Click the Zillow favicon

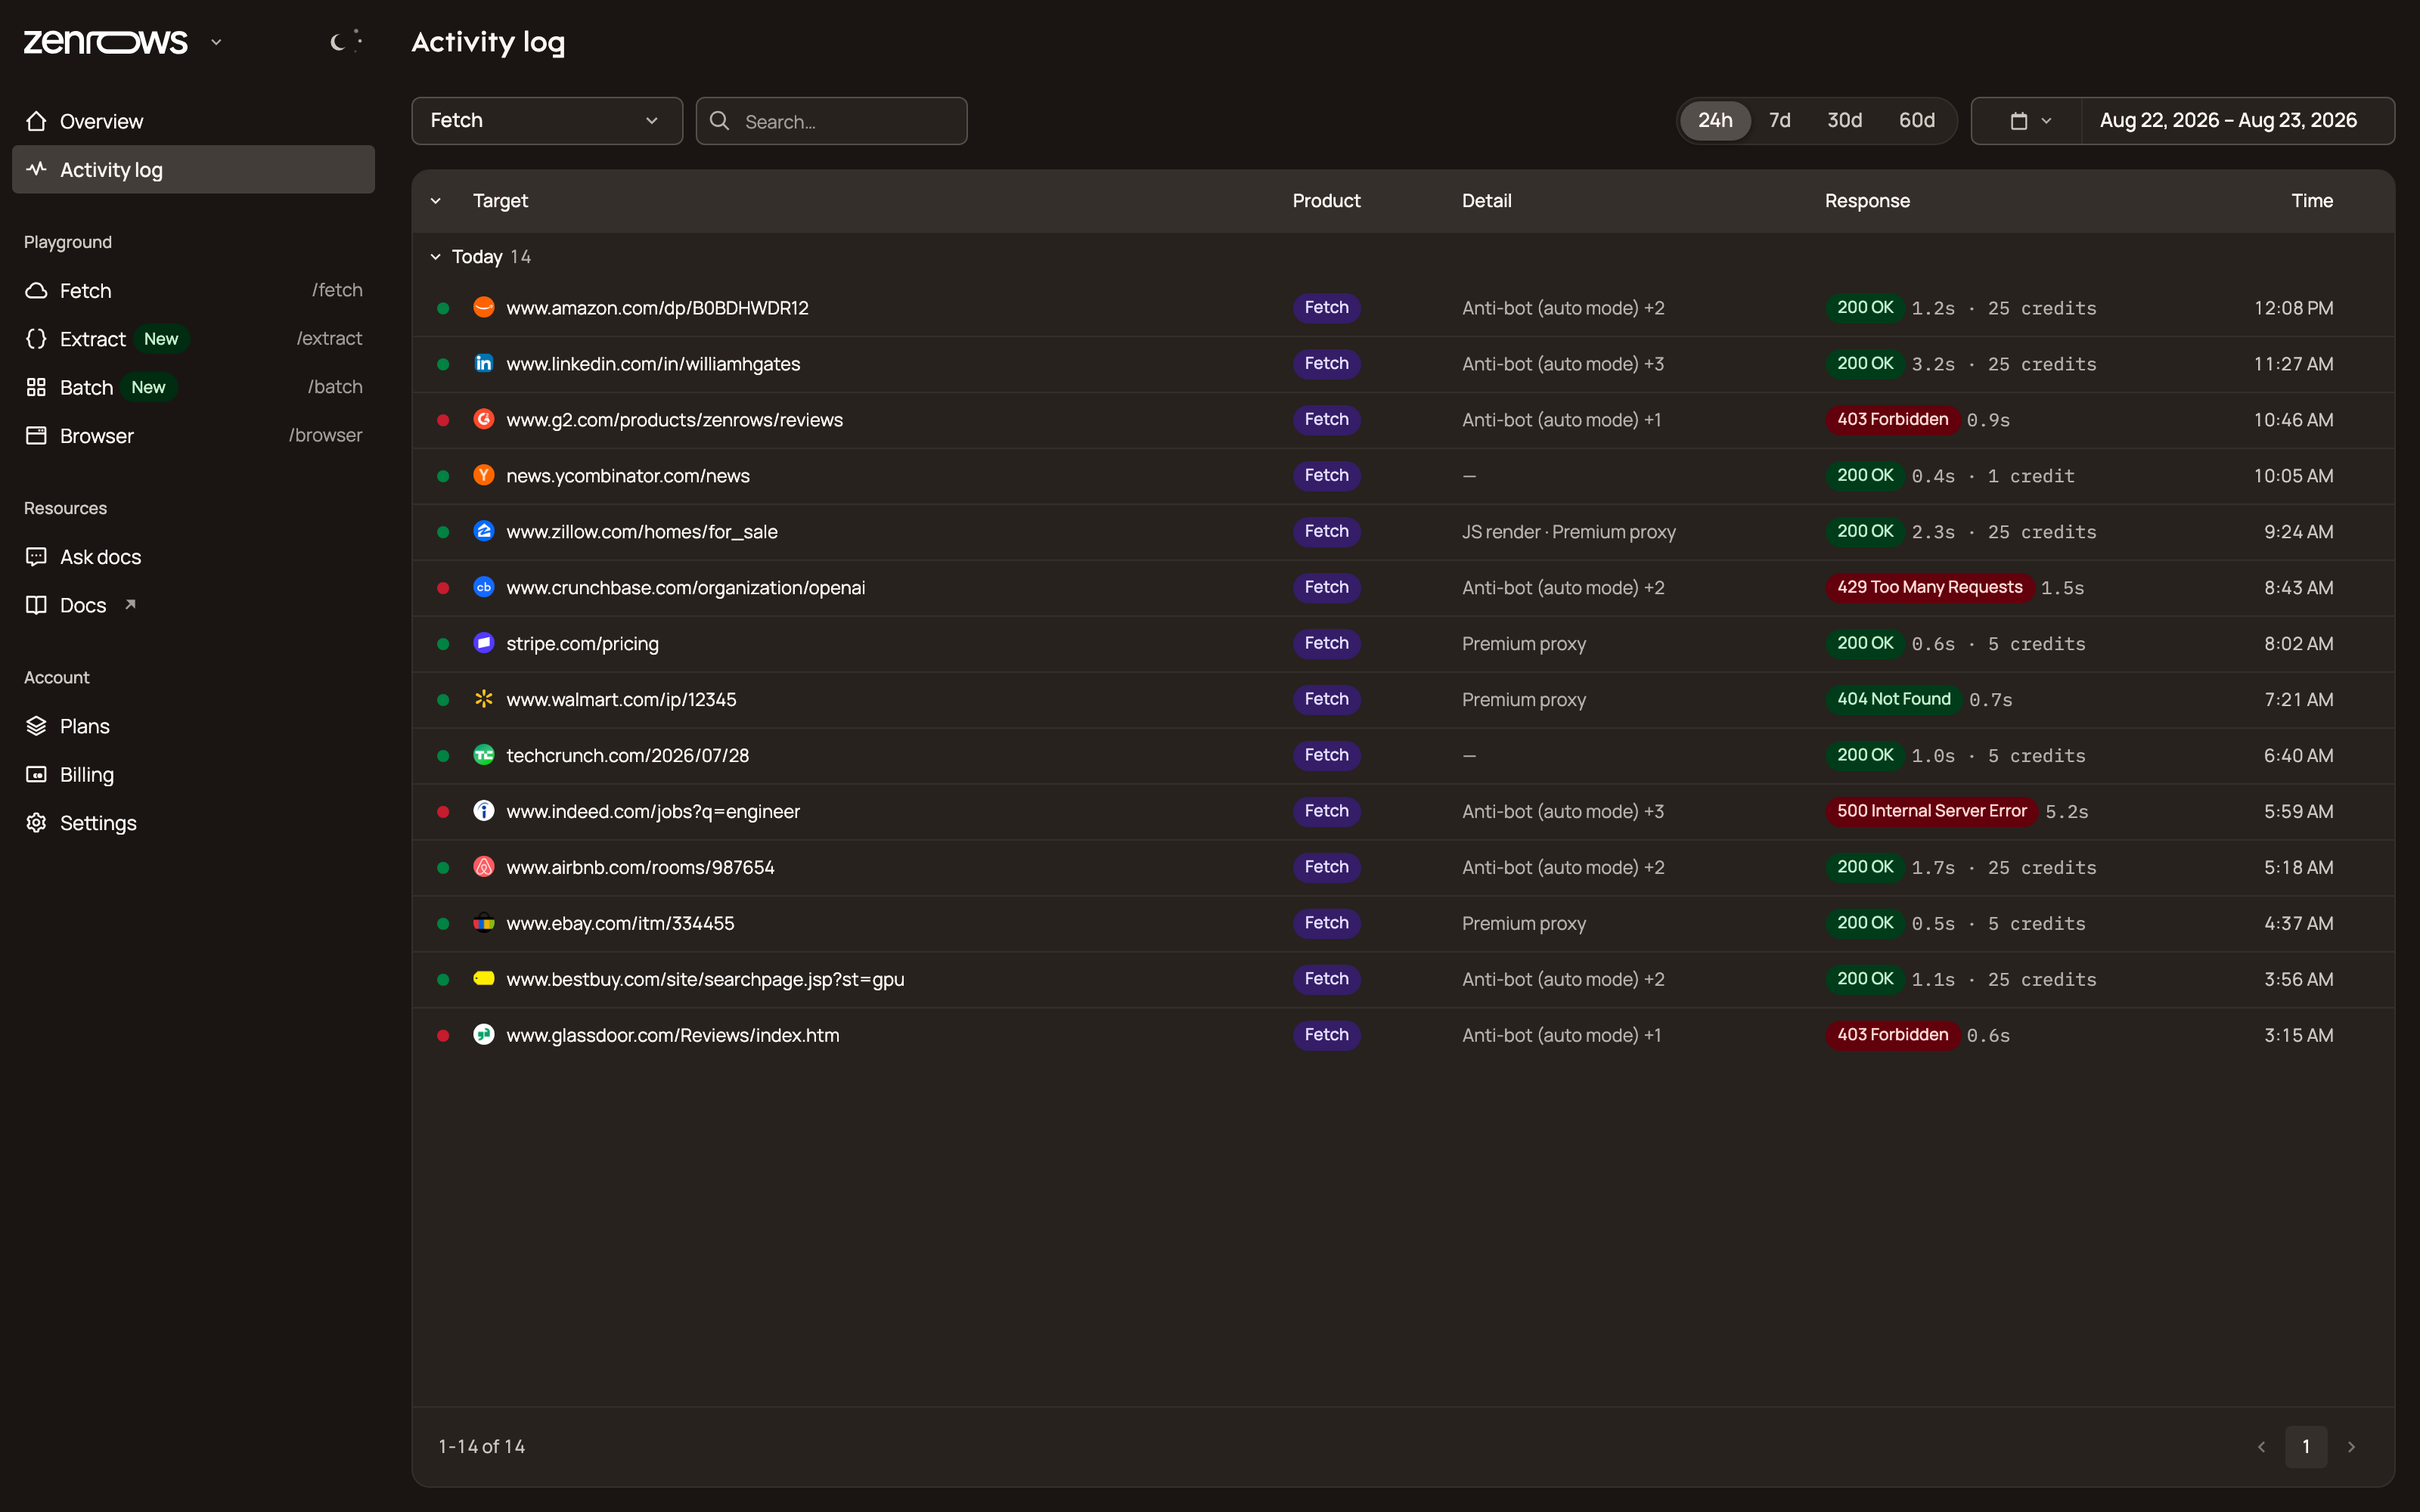pyautogui.click(x=484, y=531)
